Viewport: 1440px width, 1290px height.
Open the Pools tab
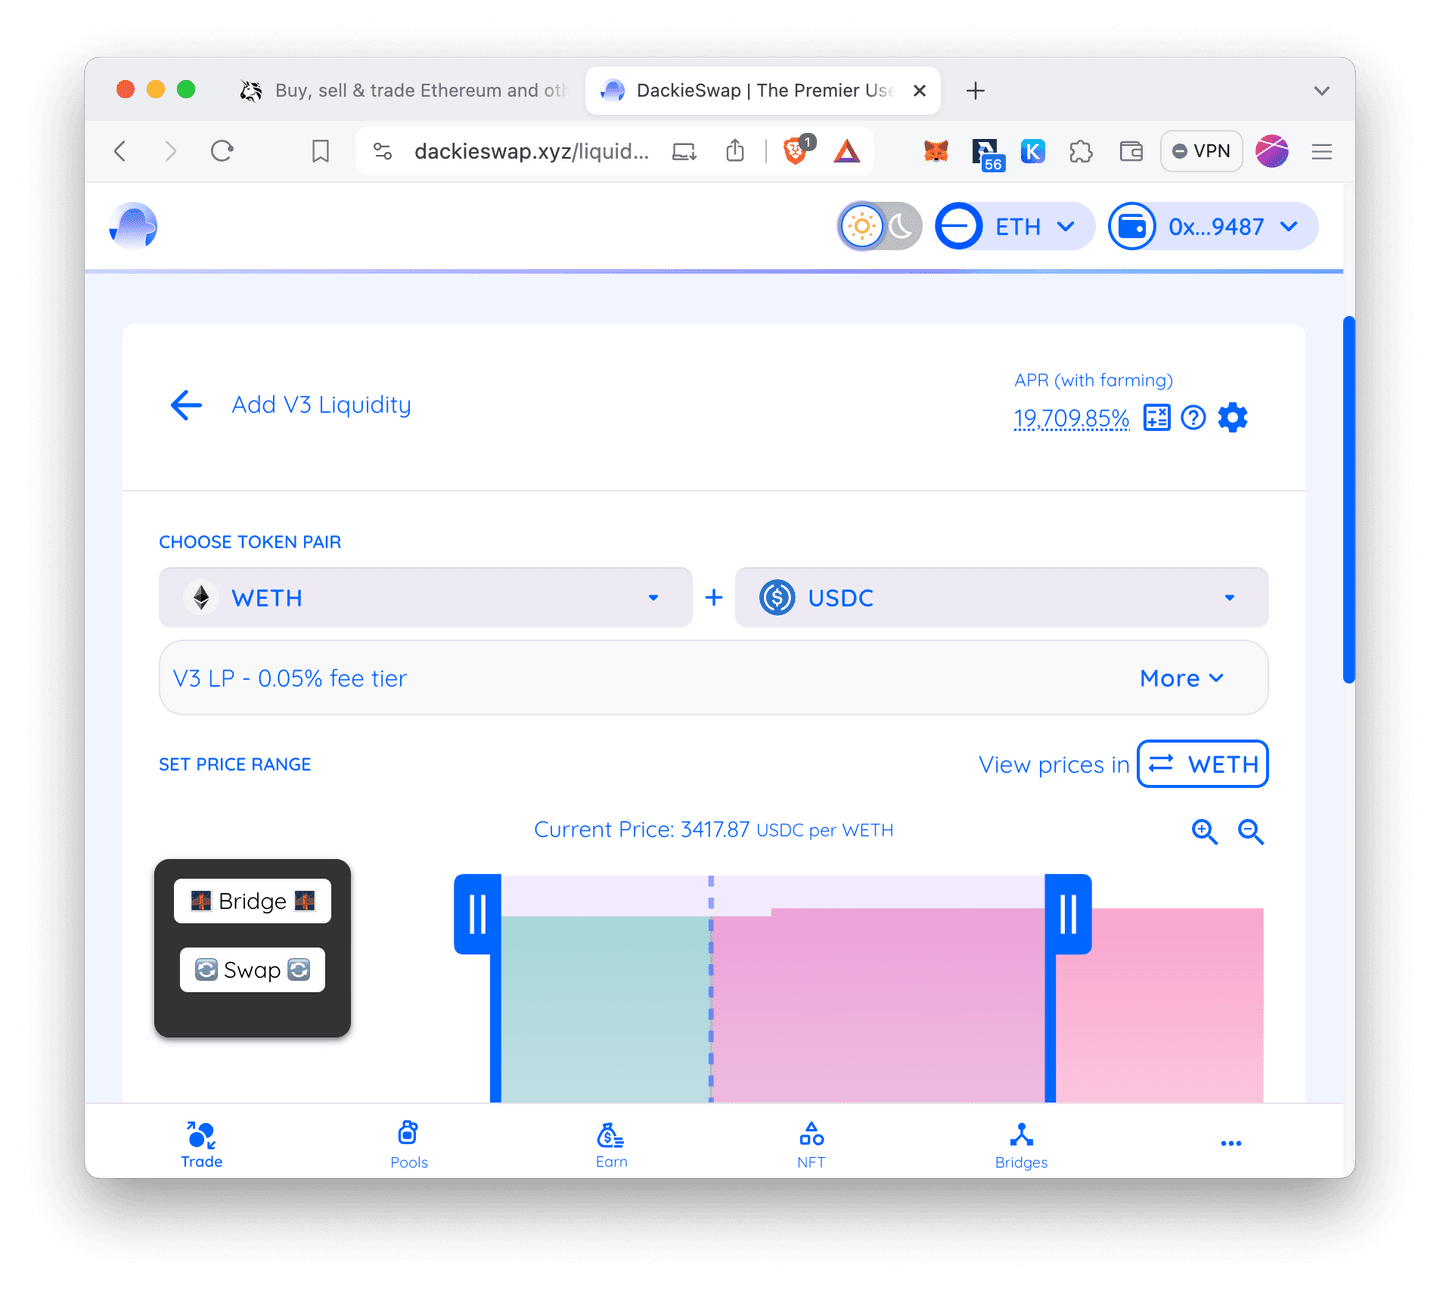409,1145
